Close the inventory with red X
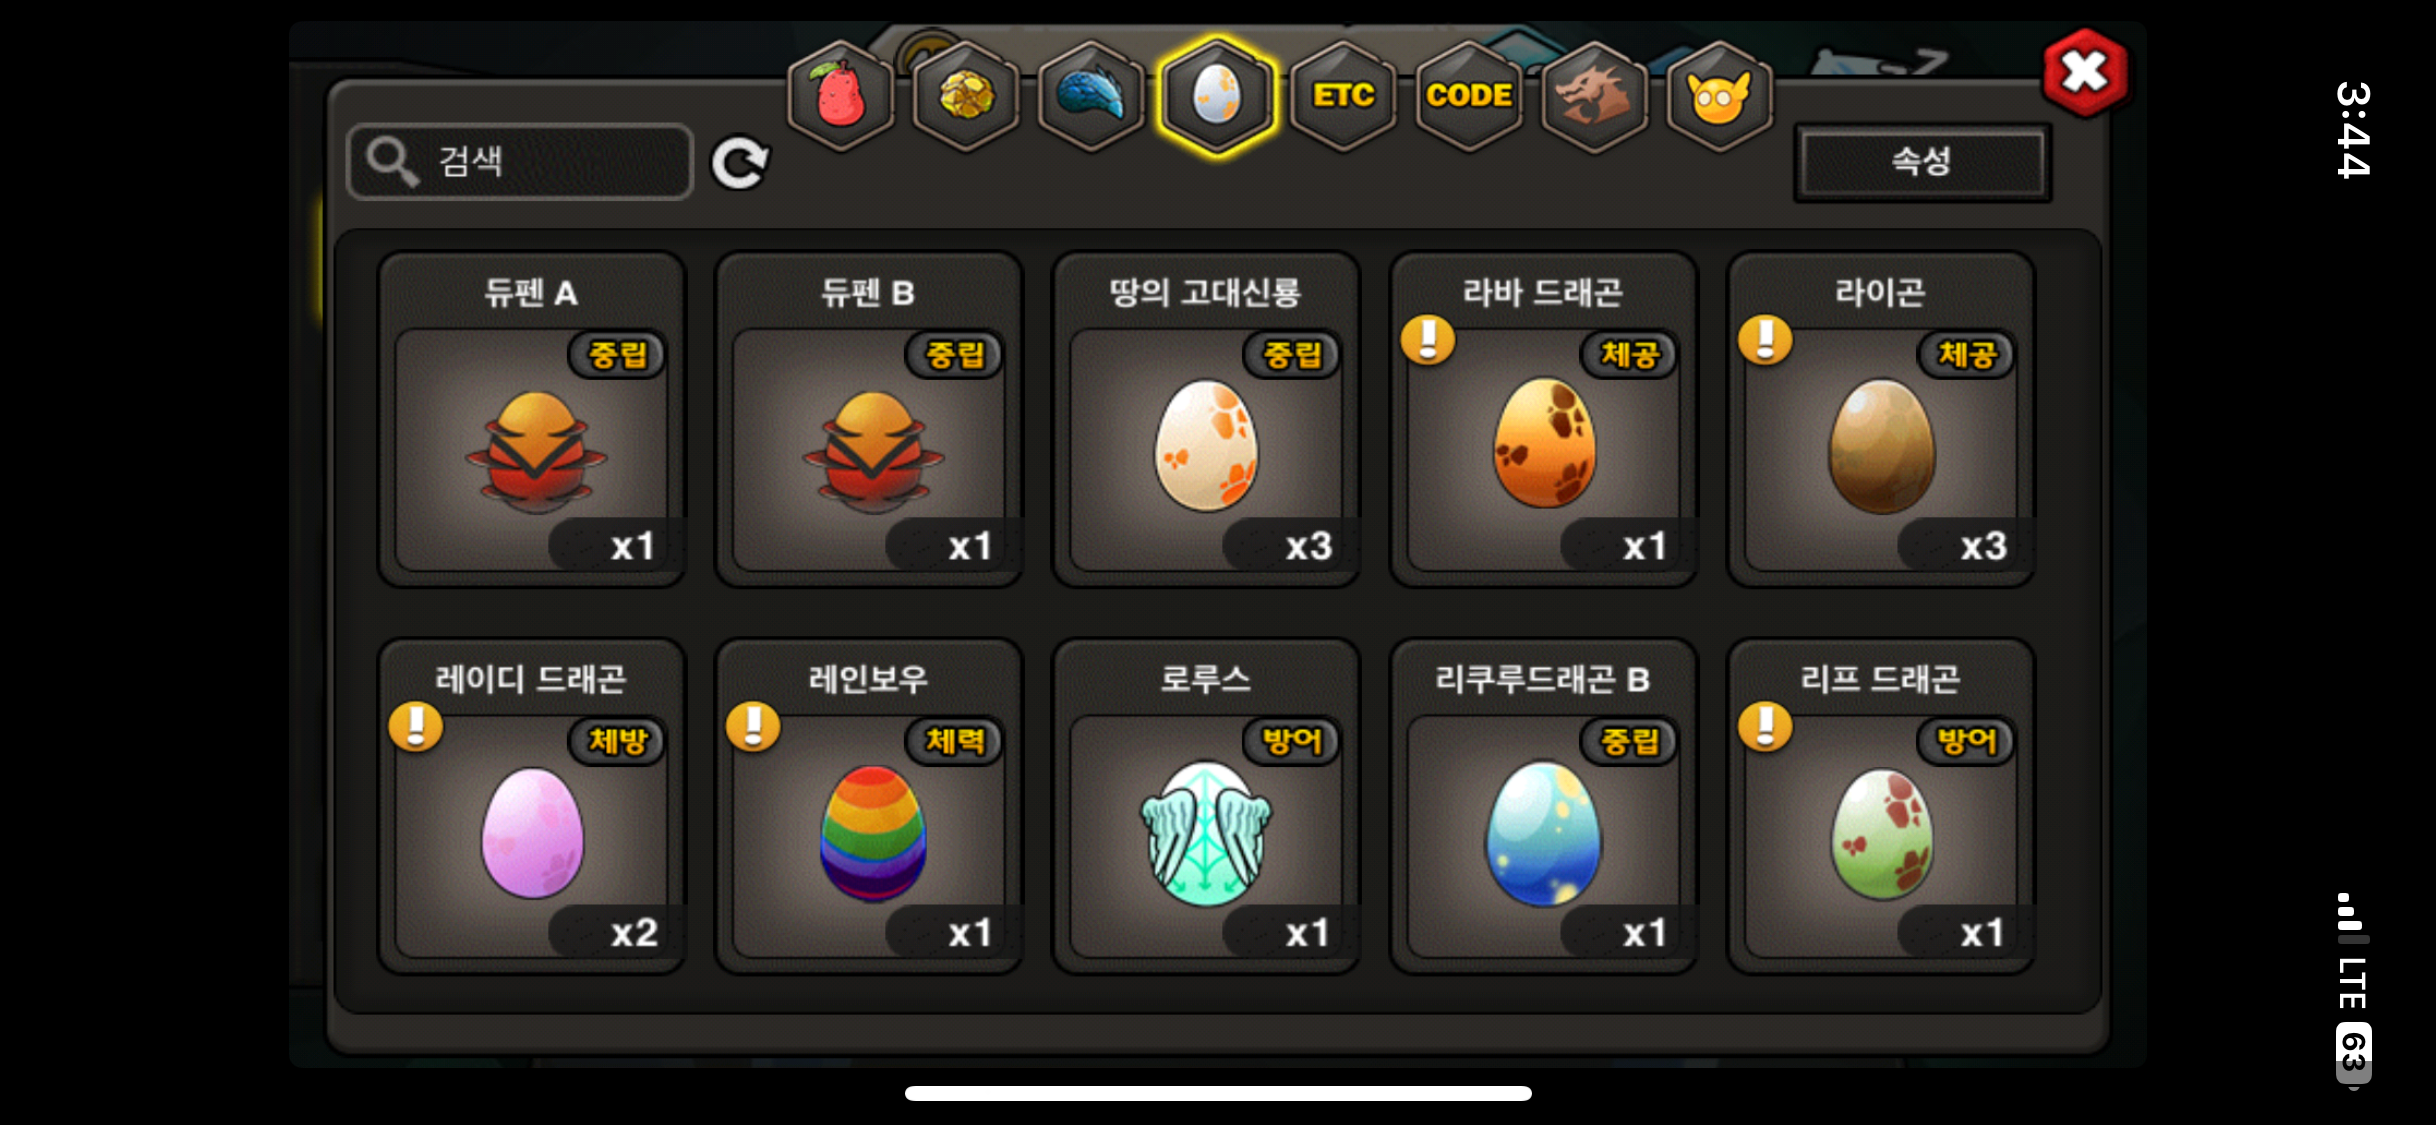2436x1125 pixels. (x=2085, y=73)
